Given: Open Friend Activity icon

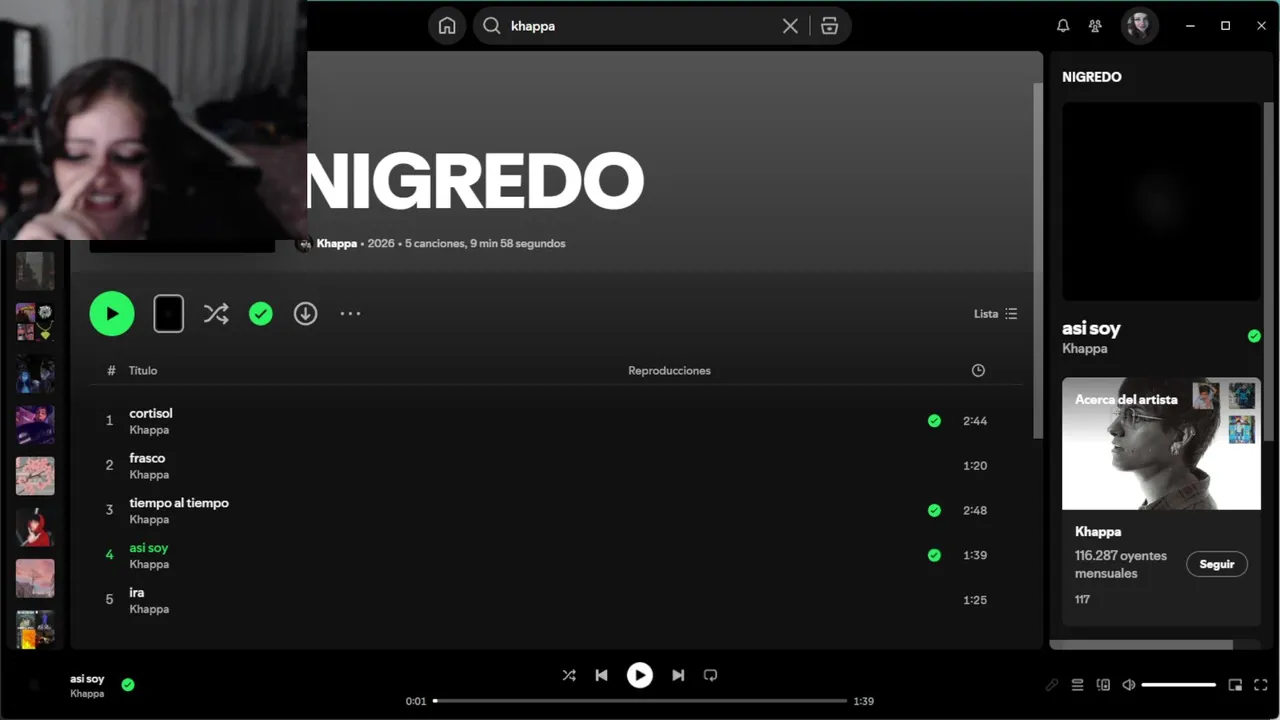Looking at the screenshot, I should click(x=1095, y=26).
